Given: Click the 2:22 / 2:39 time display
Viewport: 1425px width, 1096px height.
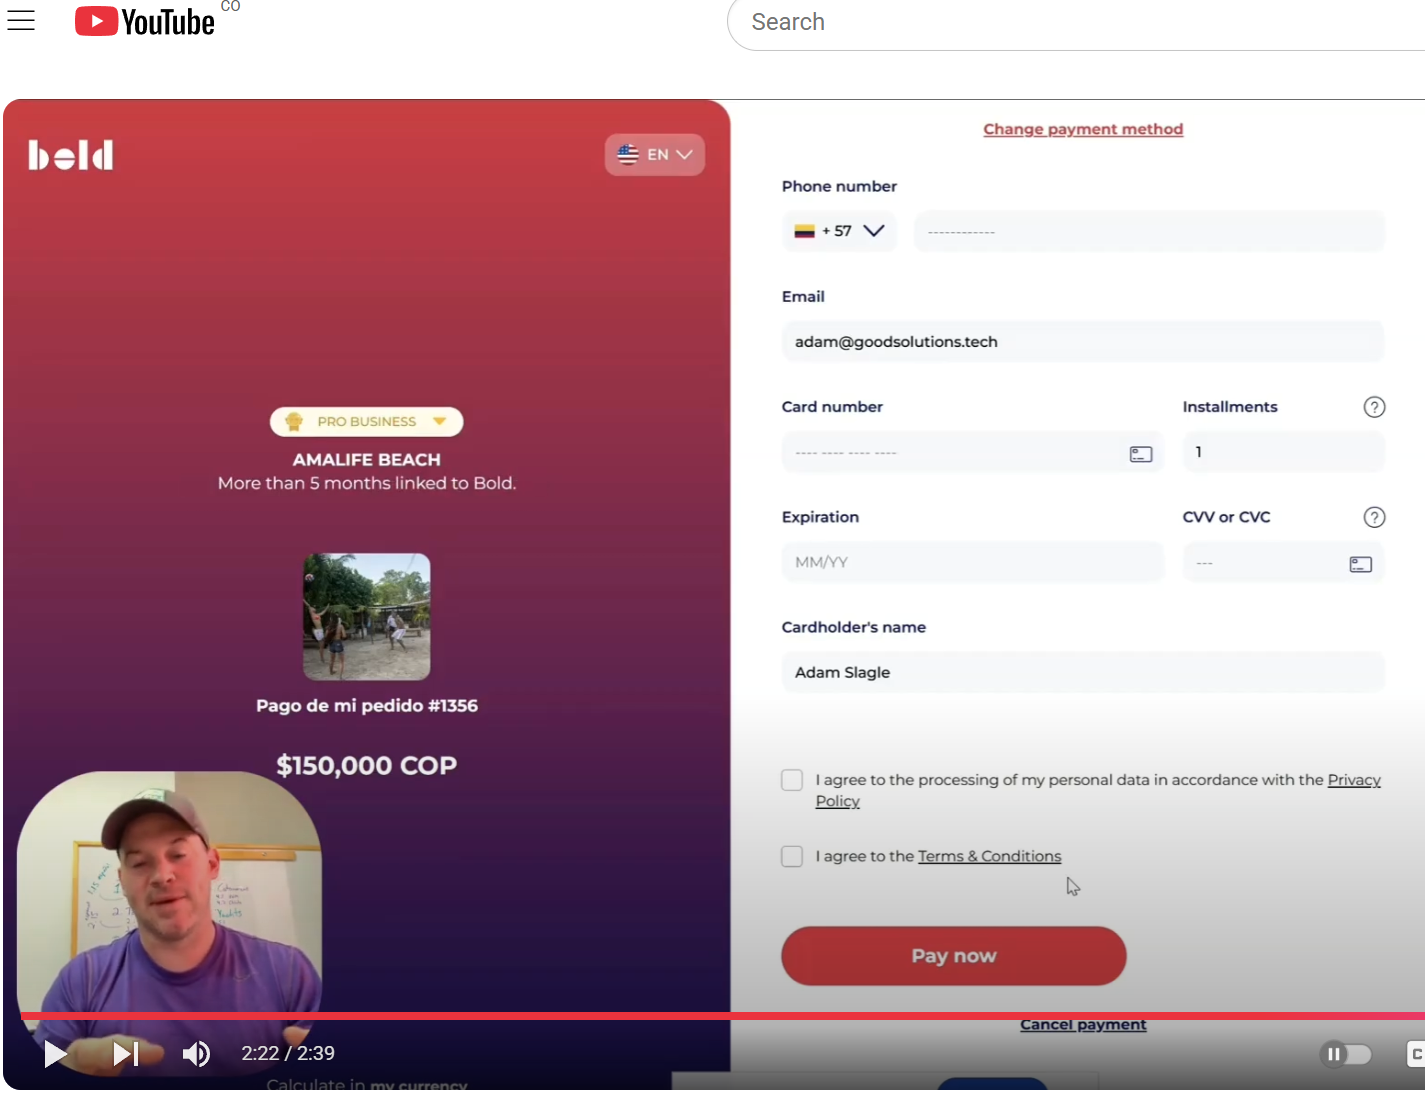Looking at the screenshot, I should tap(288, 1053).
